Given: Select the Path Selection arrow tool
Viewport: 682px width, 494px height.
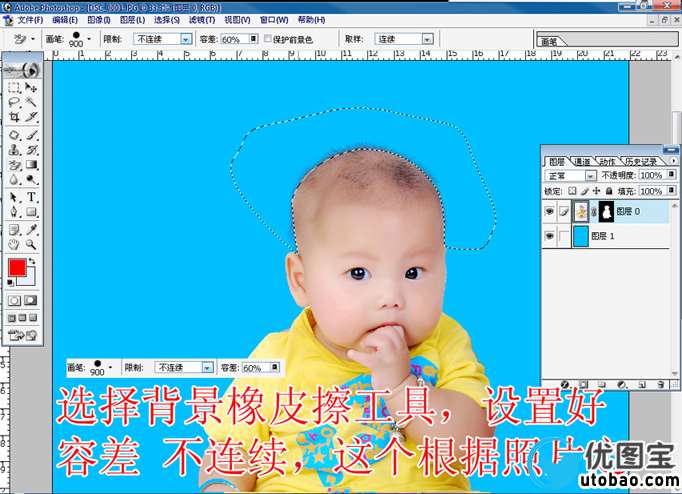Looking at the screenshot, I should (x=14, y=197).
